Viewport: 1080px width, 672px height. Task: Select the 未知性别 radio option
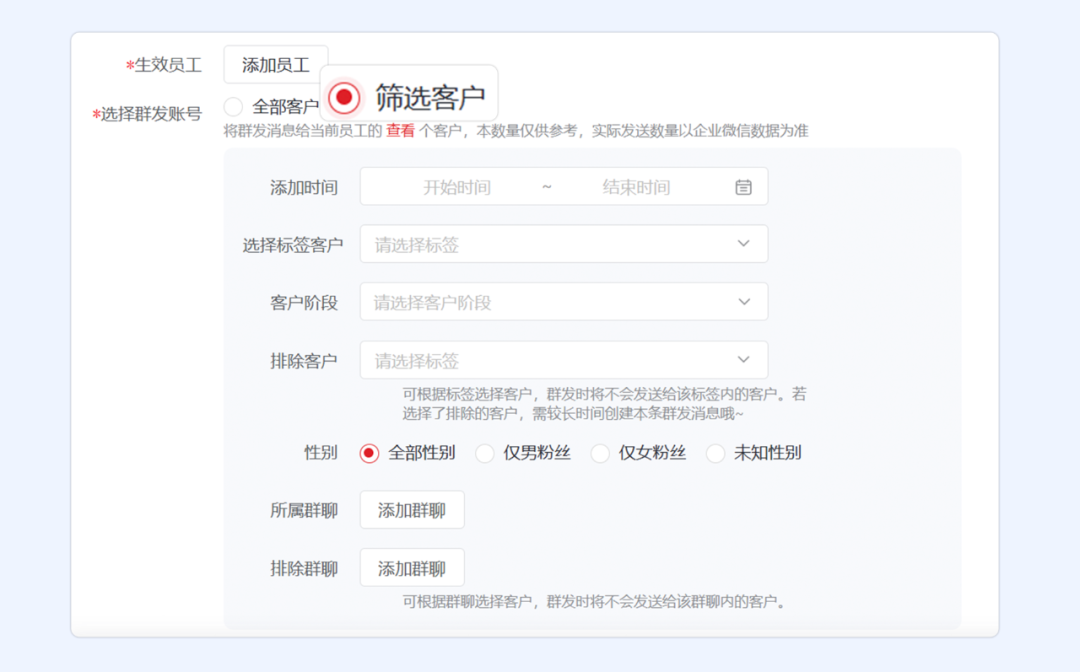716,453
